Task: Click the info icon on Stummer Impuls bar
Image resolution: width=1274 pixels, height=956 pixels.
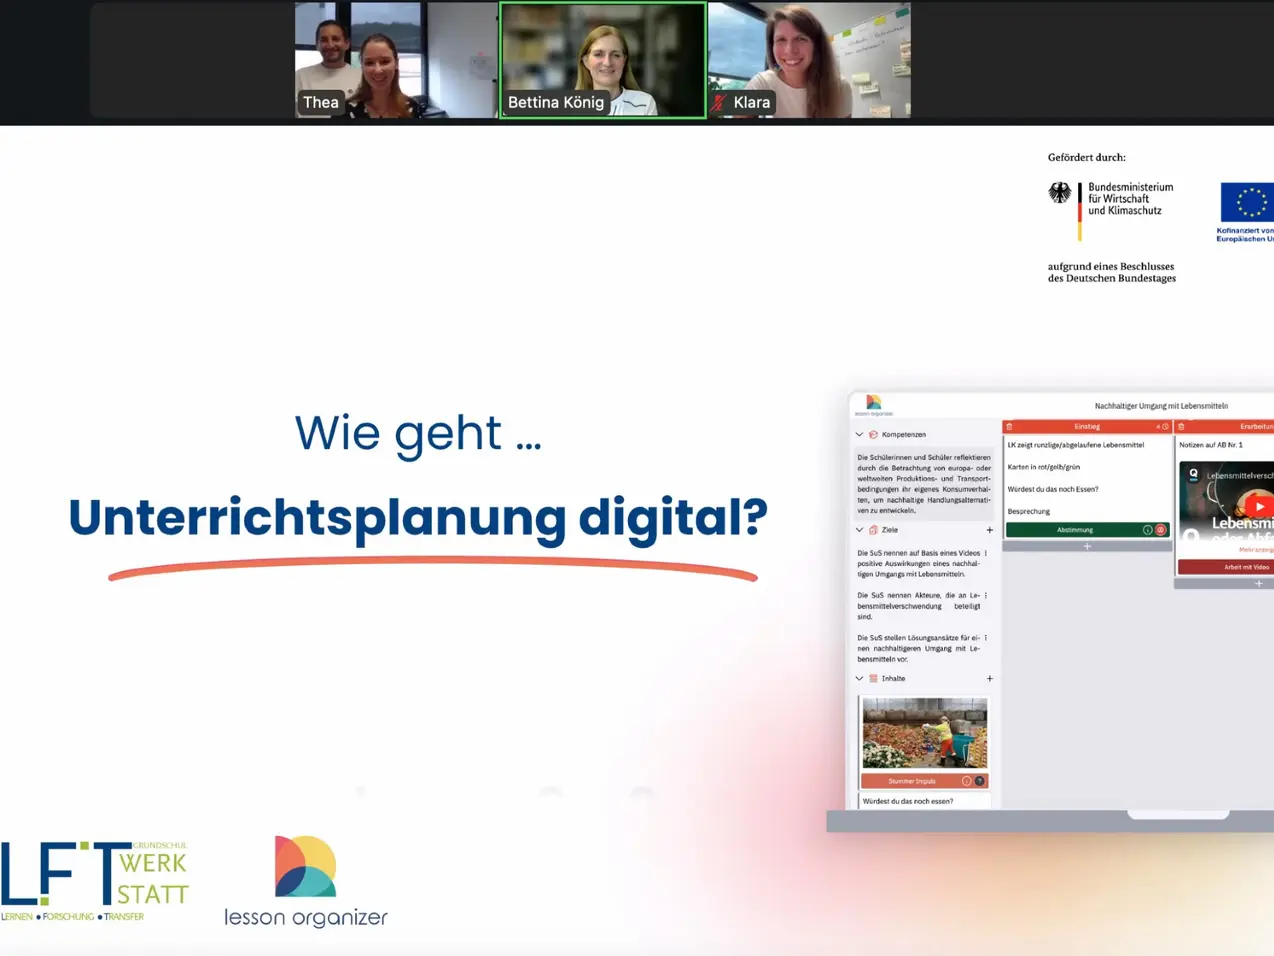Action: (x=966, y=781)
